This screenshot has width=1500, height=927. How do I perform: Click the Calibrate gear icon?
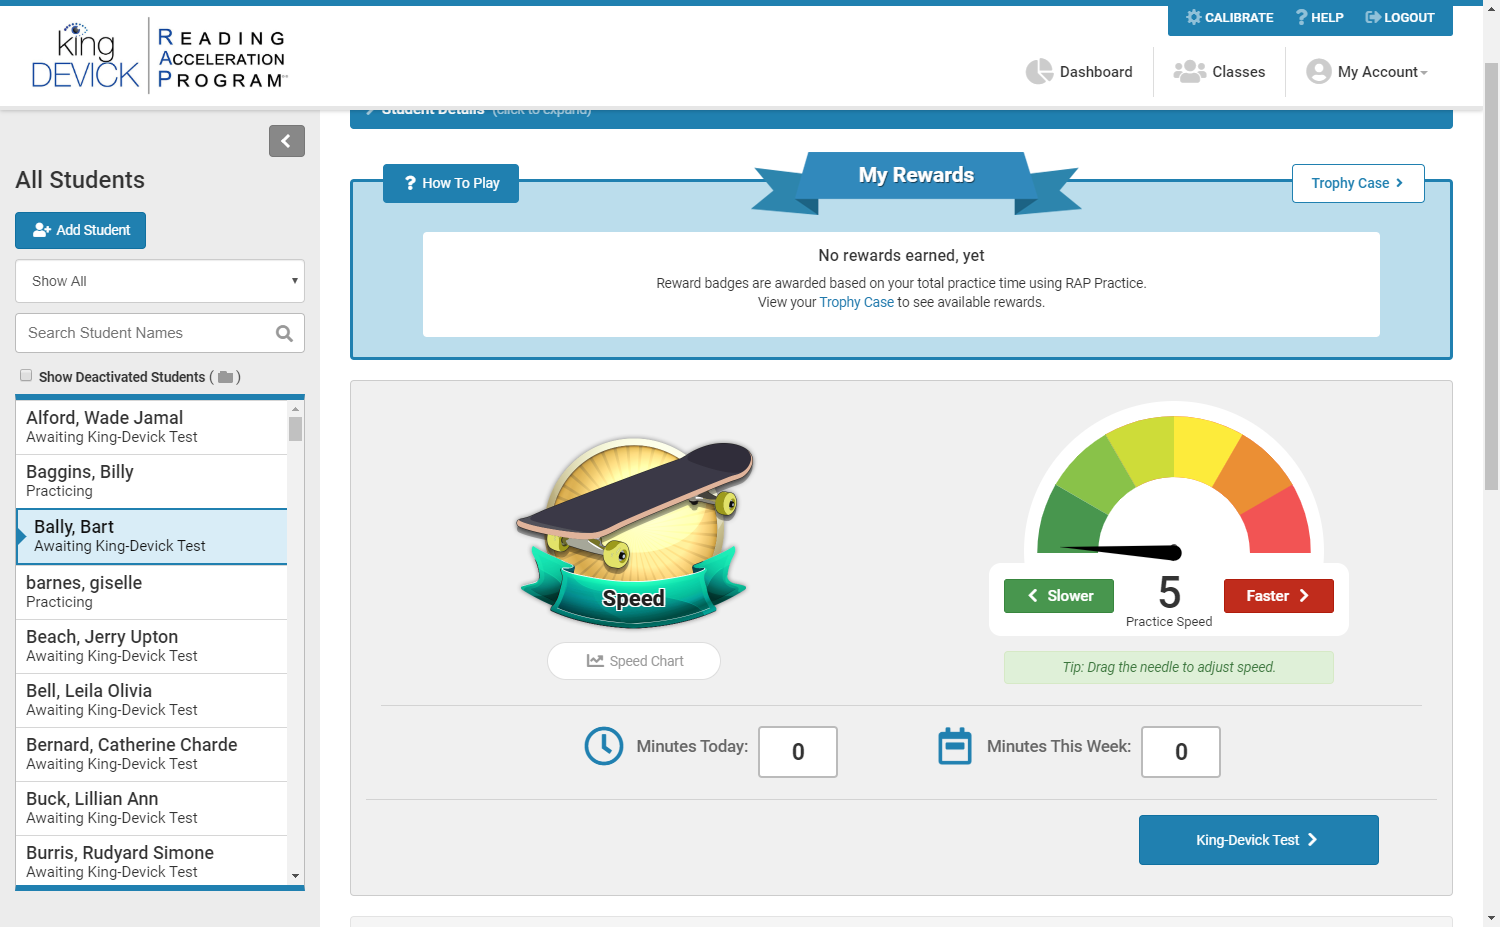(x=1193, y=18)
